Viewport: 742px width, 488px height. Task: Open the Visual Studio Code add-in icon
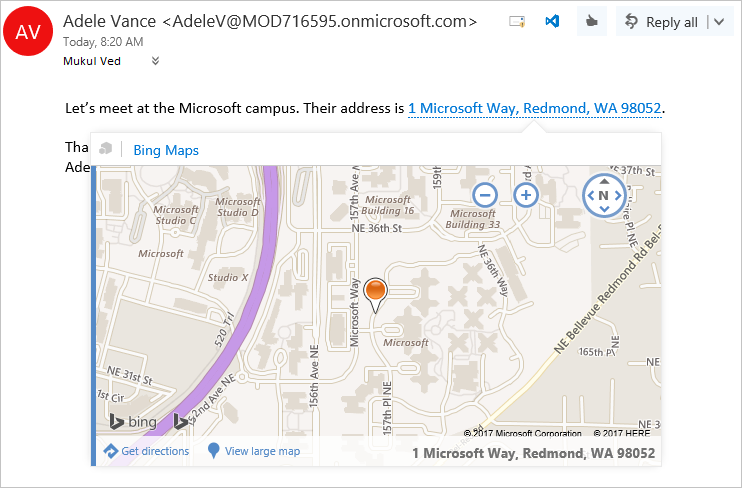point(552,21)
